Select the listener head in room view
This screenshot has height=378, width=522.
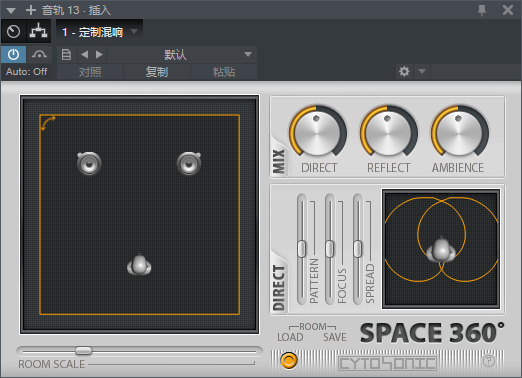pyautogui.click(x=139, y=265)
